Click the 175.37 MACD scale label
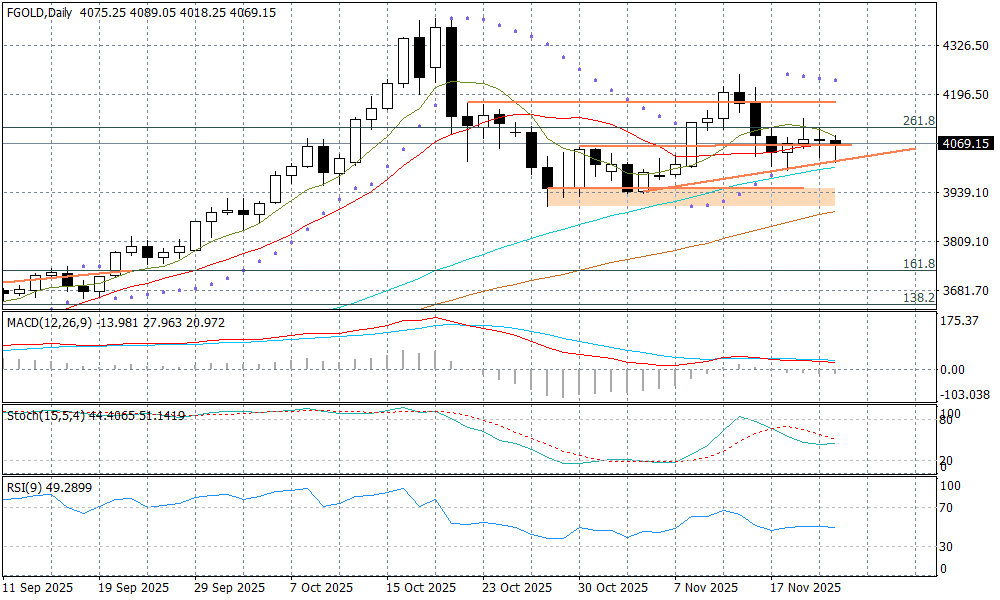 click(962, 320)
